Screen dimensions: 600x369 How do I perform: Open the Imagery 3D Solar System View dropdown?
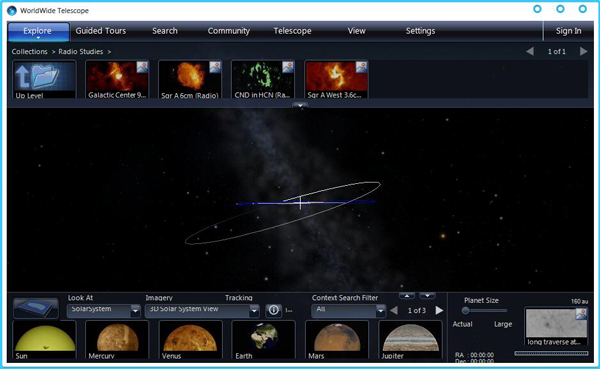tap(202, 310)
